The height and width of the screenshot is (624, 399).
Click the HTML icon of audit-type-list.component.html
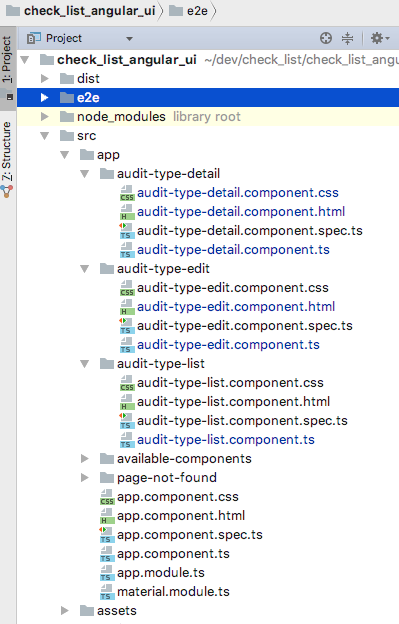click(127, 402)
